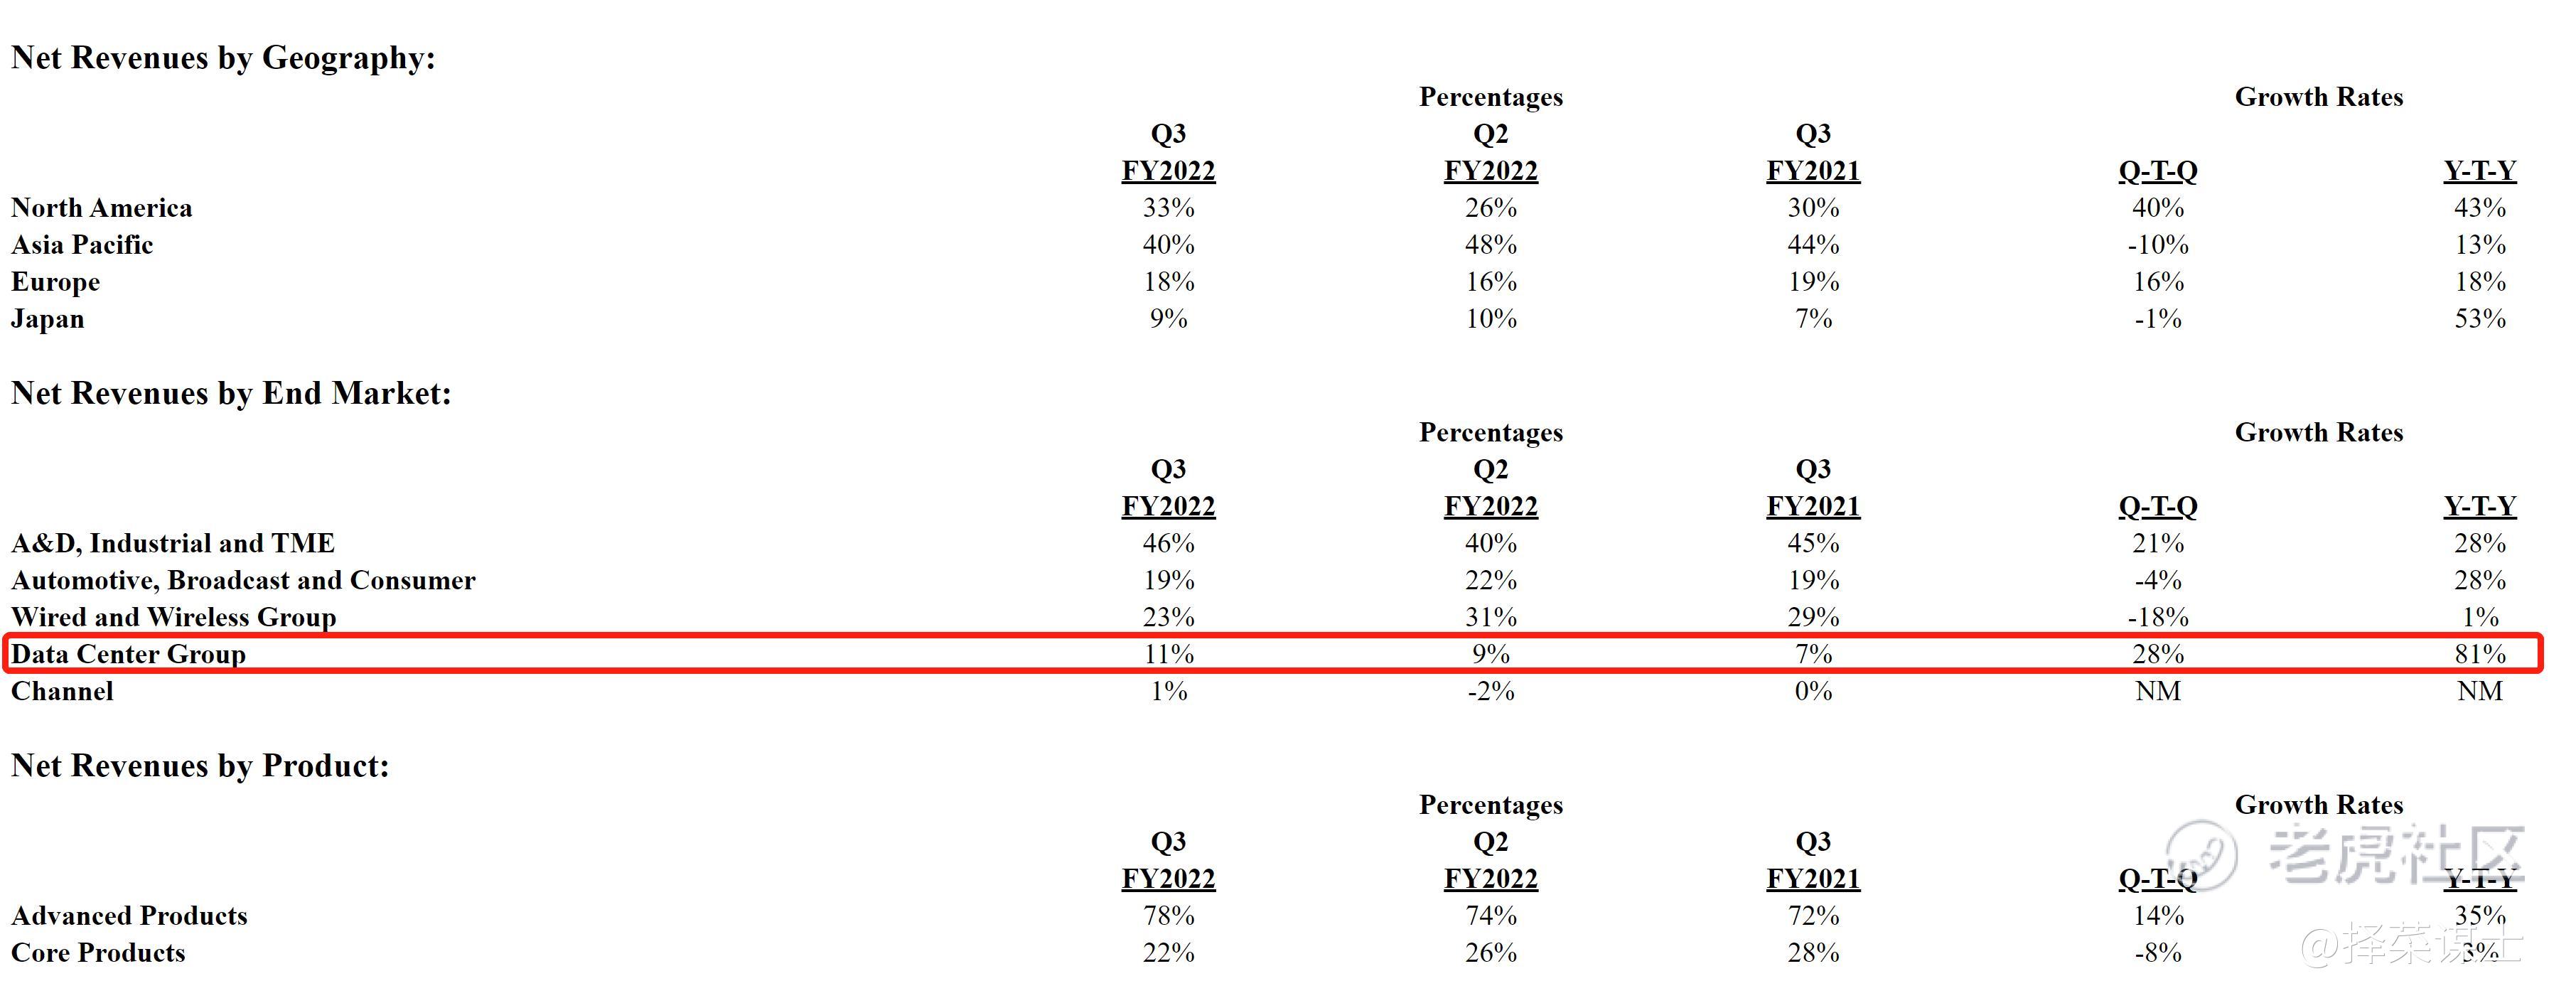Click the 老虎社区 watermark text
This screenshot has height=1003, width=2576.
(2395, 855)
